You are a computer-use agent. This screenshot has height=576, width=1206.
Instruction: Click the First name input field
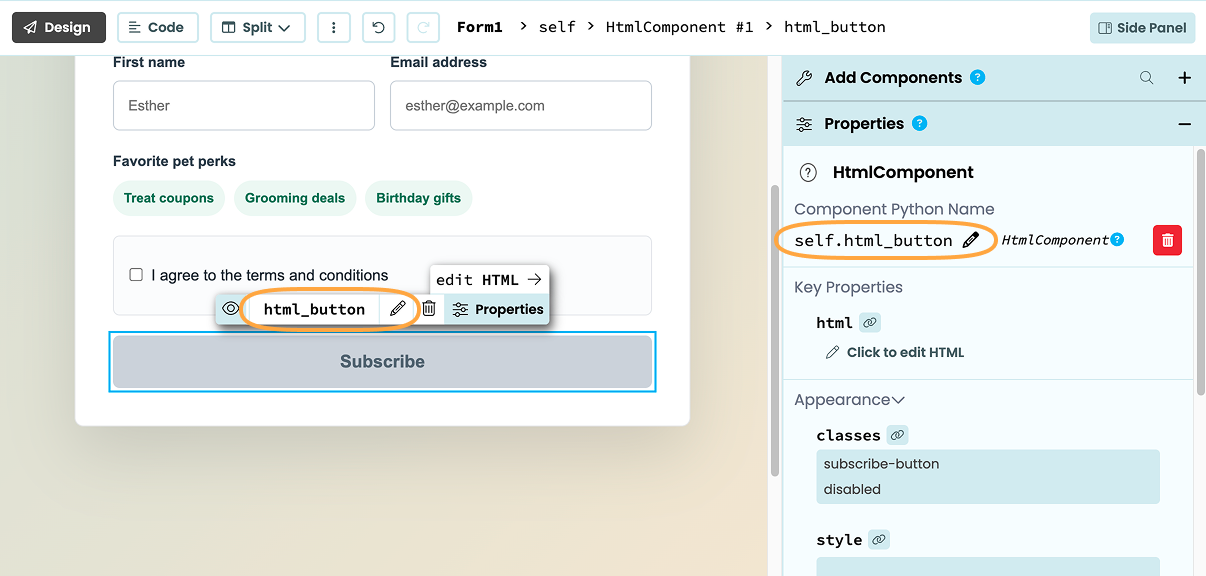pyautogui.click(x=244, y=105)
